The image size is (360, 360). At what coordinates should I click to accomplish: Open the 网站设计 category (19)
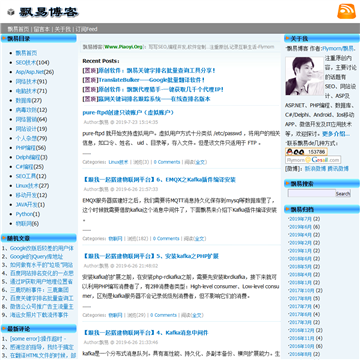(26, 129)
